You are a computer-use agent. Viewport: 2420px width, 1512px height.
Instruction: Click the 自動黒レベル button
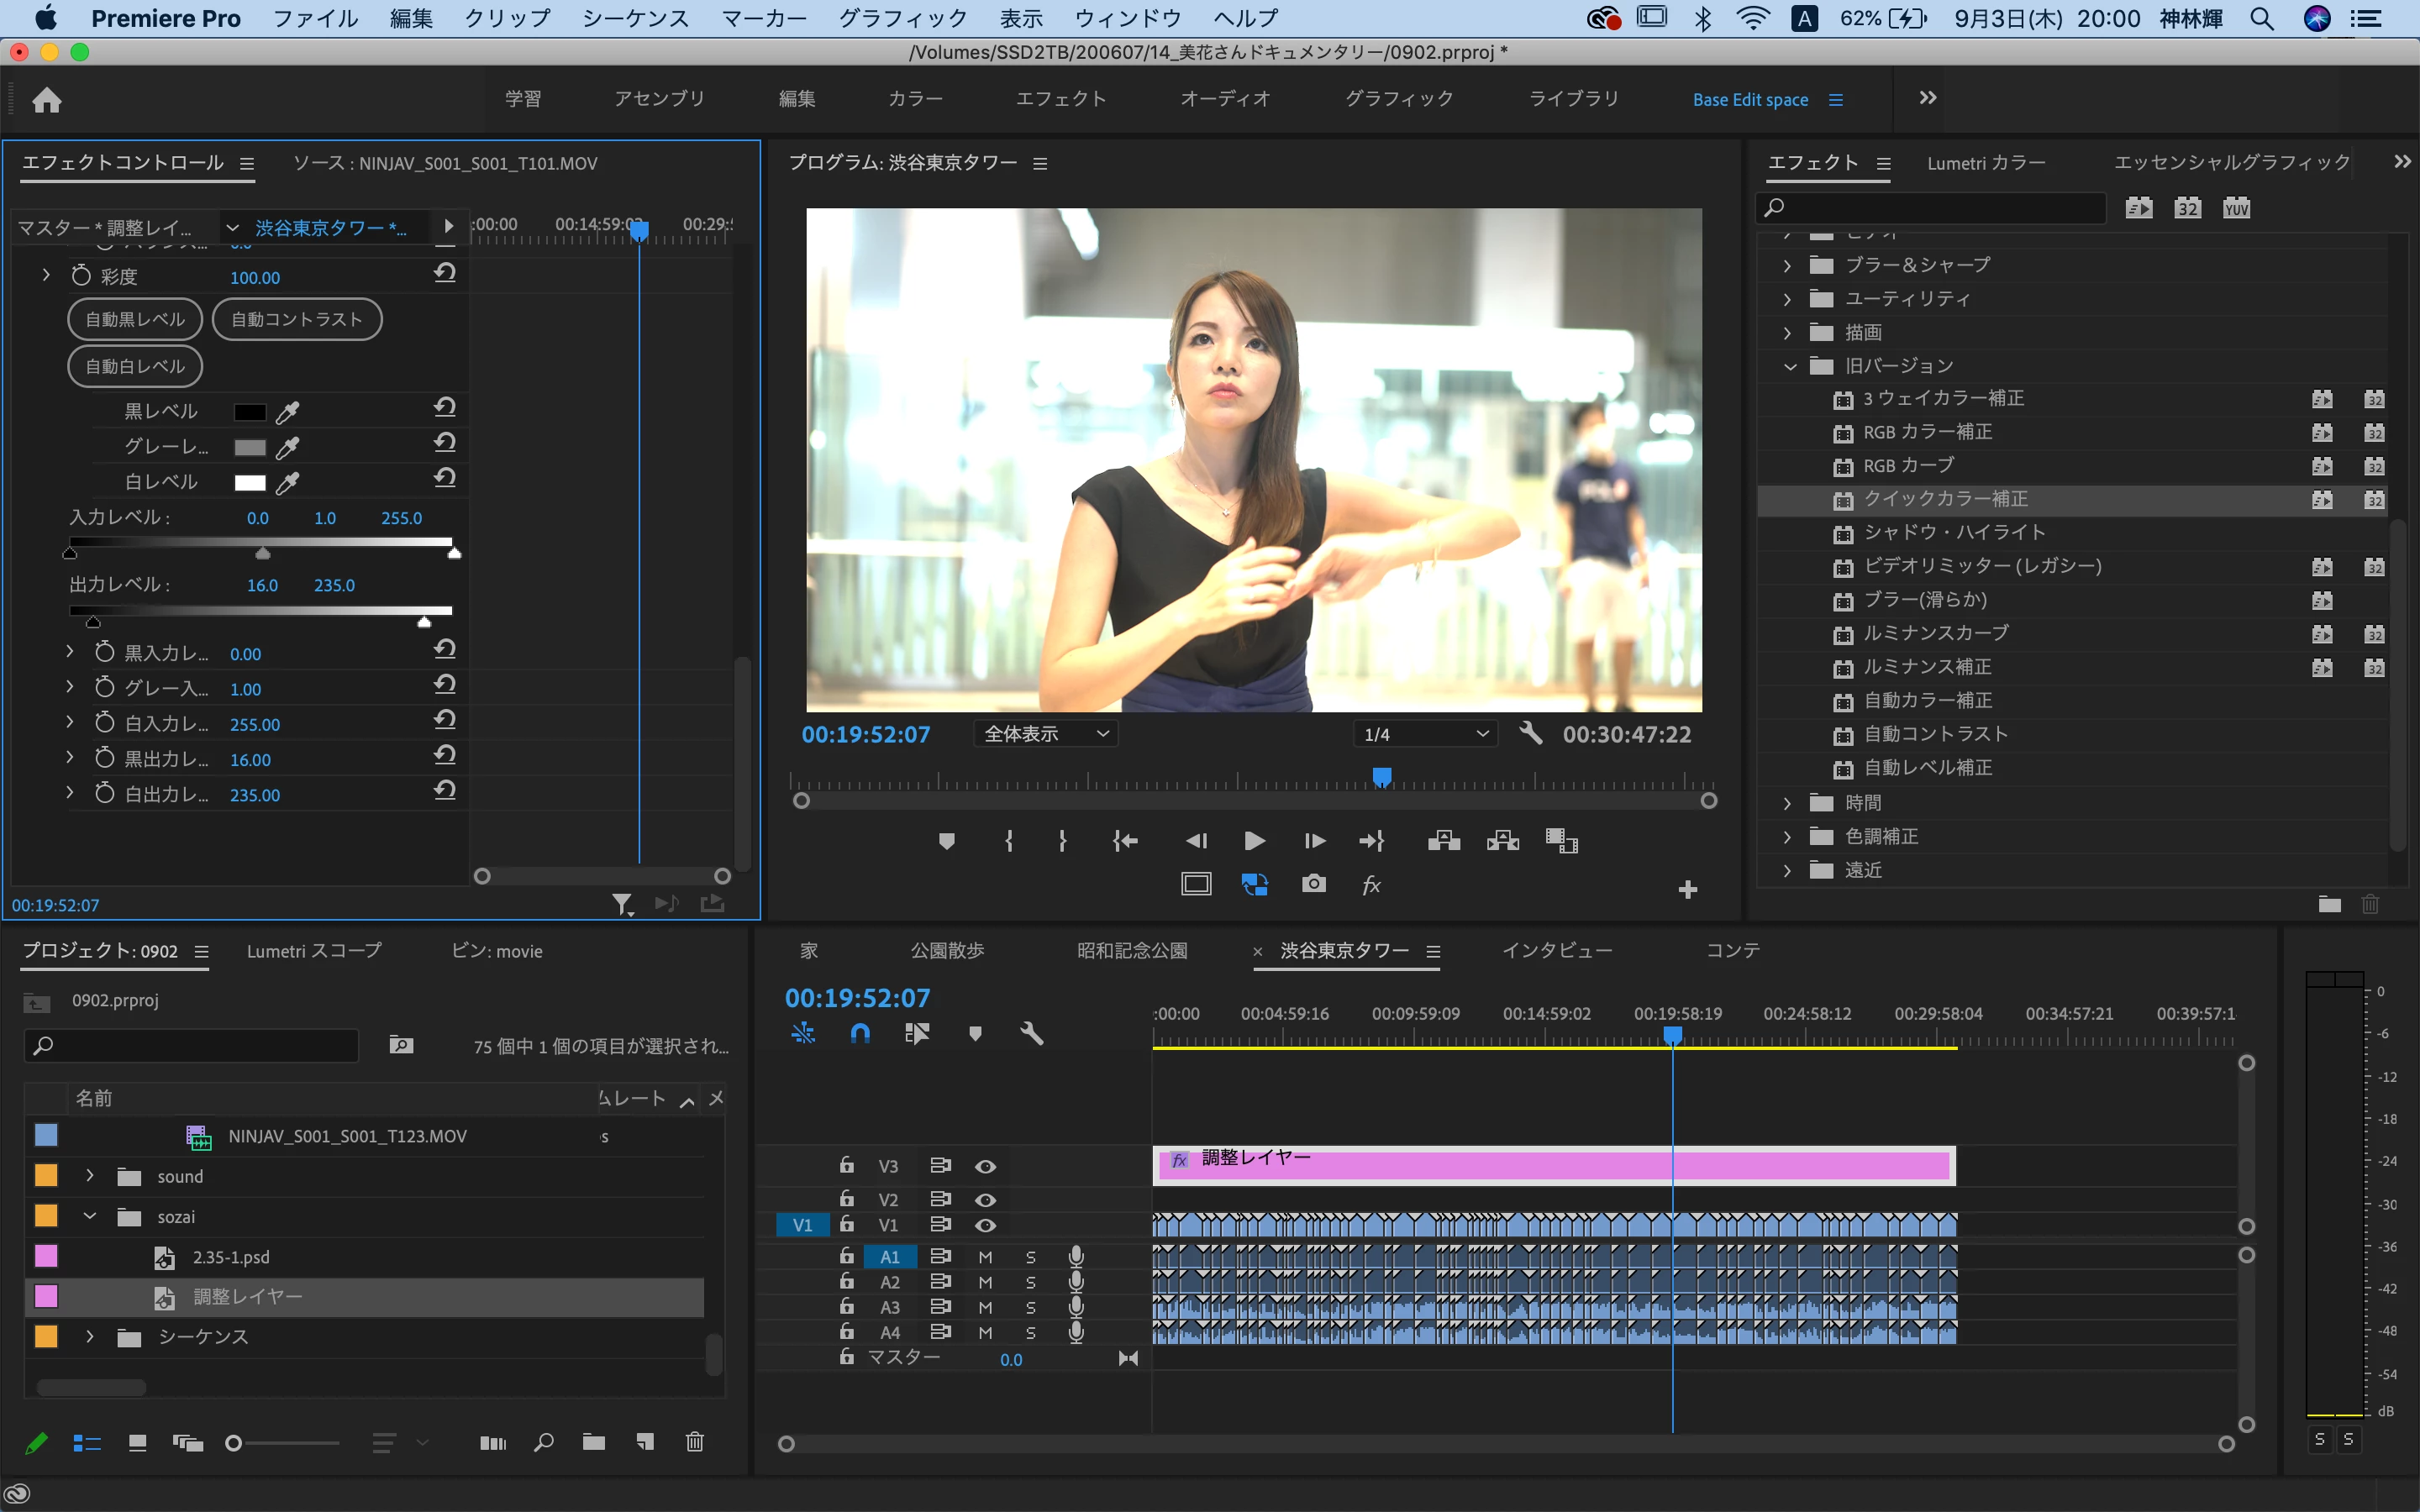135,319
